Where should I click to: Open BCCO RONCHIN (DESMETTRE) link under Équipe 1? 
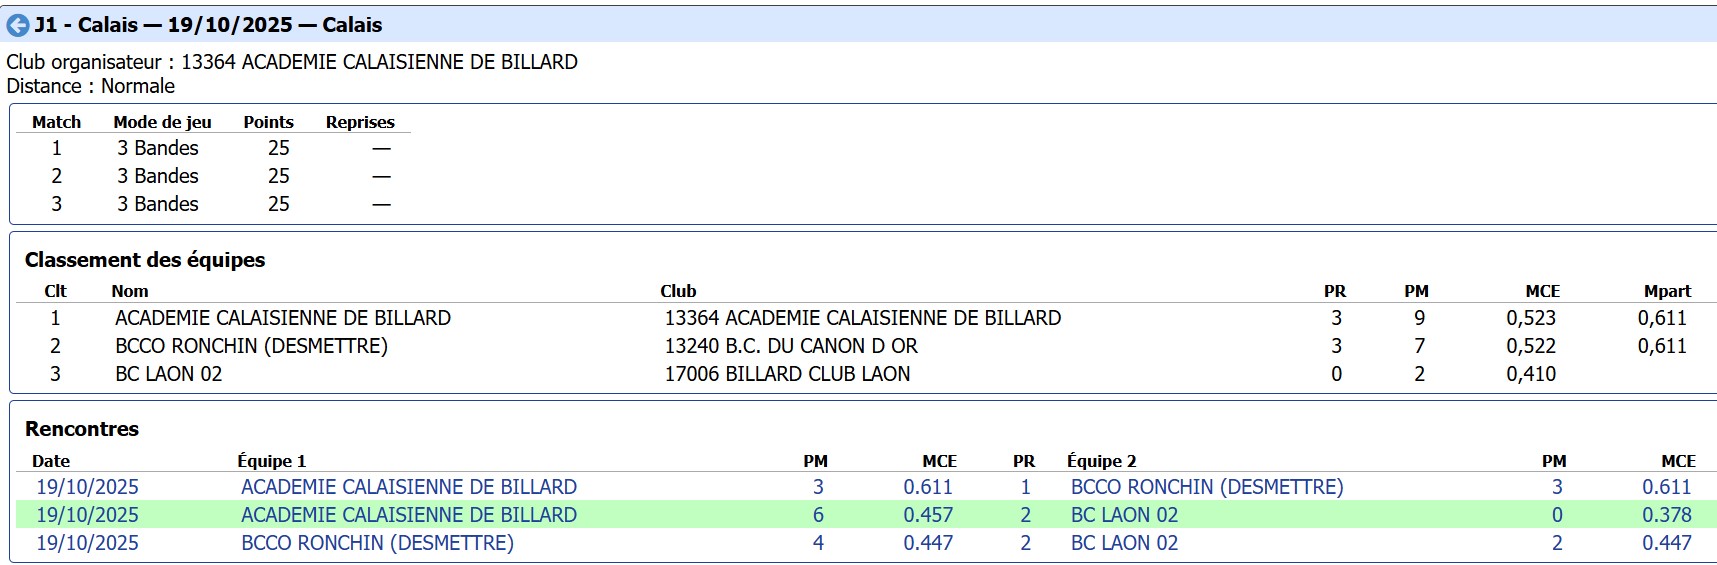[x=377, y=543]
